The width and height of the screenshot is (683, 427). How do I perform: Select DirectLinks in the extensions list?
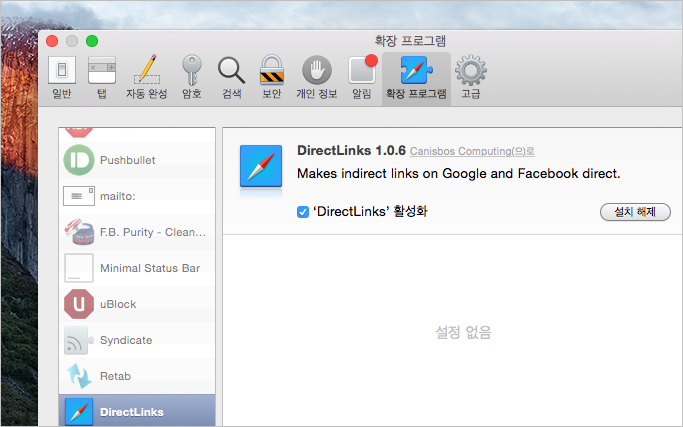137,411
